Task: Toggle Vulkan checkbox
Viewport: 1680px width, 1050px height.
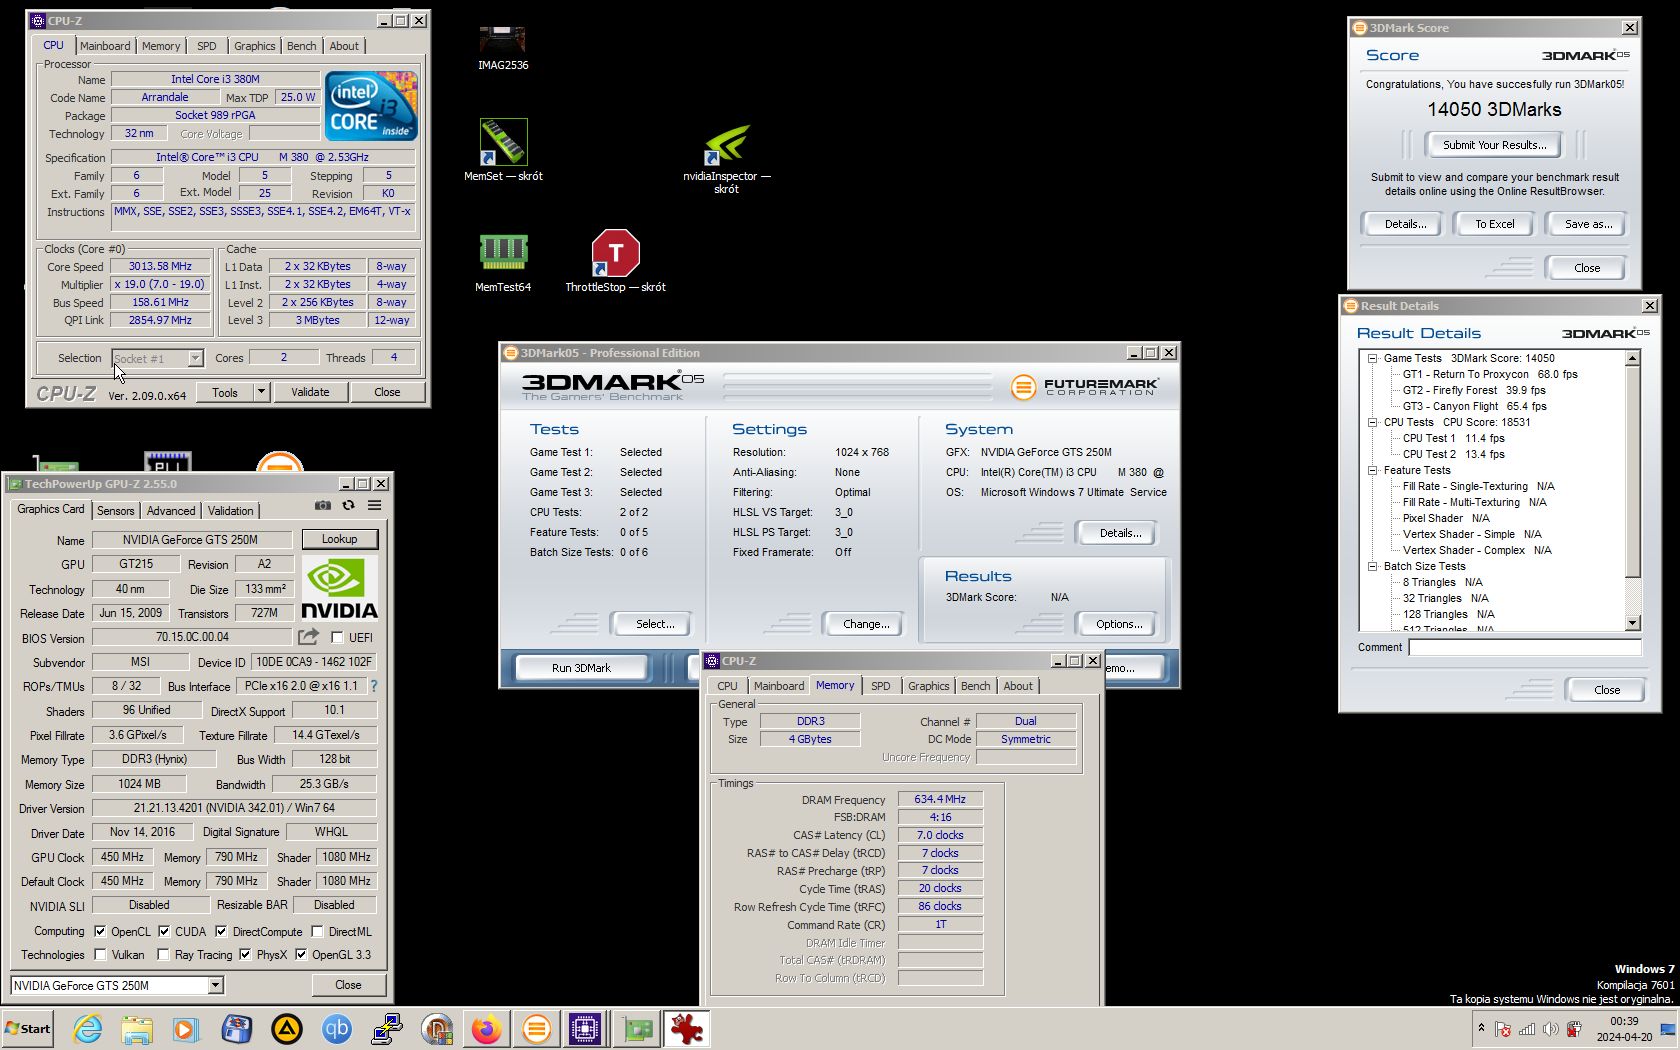Action: (100, 955)
